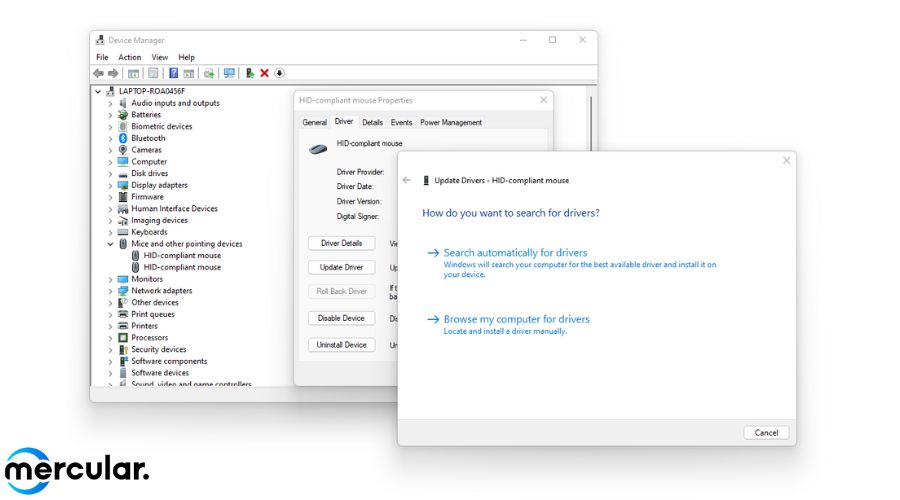The width and height of the screenshot is (900, 500).
Task: Click Cancel in Update Drivers dialog
Action: point(766,433)
